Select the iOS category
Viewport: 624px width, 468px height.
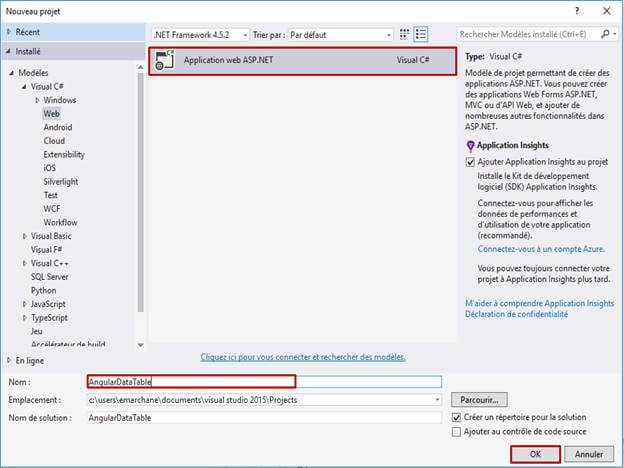point(50,168)
